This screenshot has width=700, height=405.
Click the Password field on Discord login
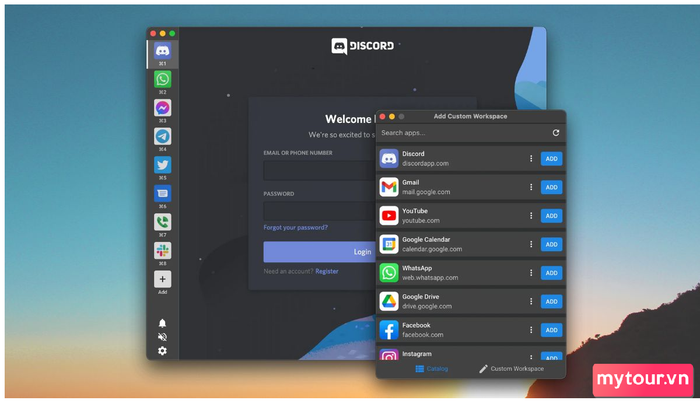click(320, 211)
